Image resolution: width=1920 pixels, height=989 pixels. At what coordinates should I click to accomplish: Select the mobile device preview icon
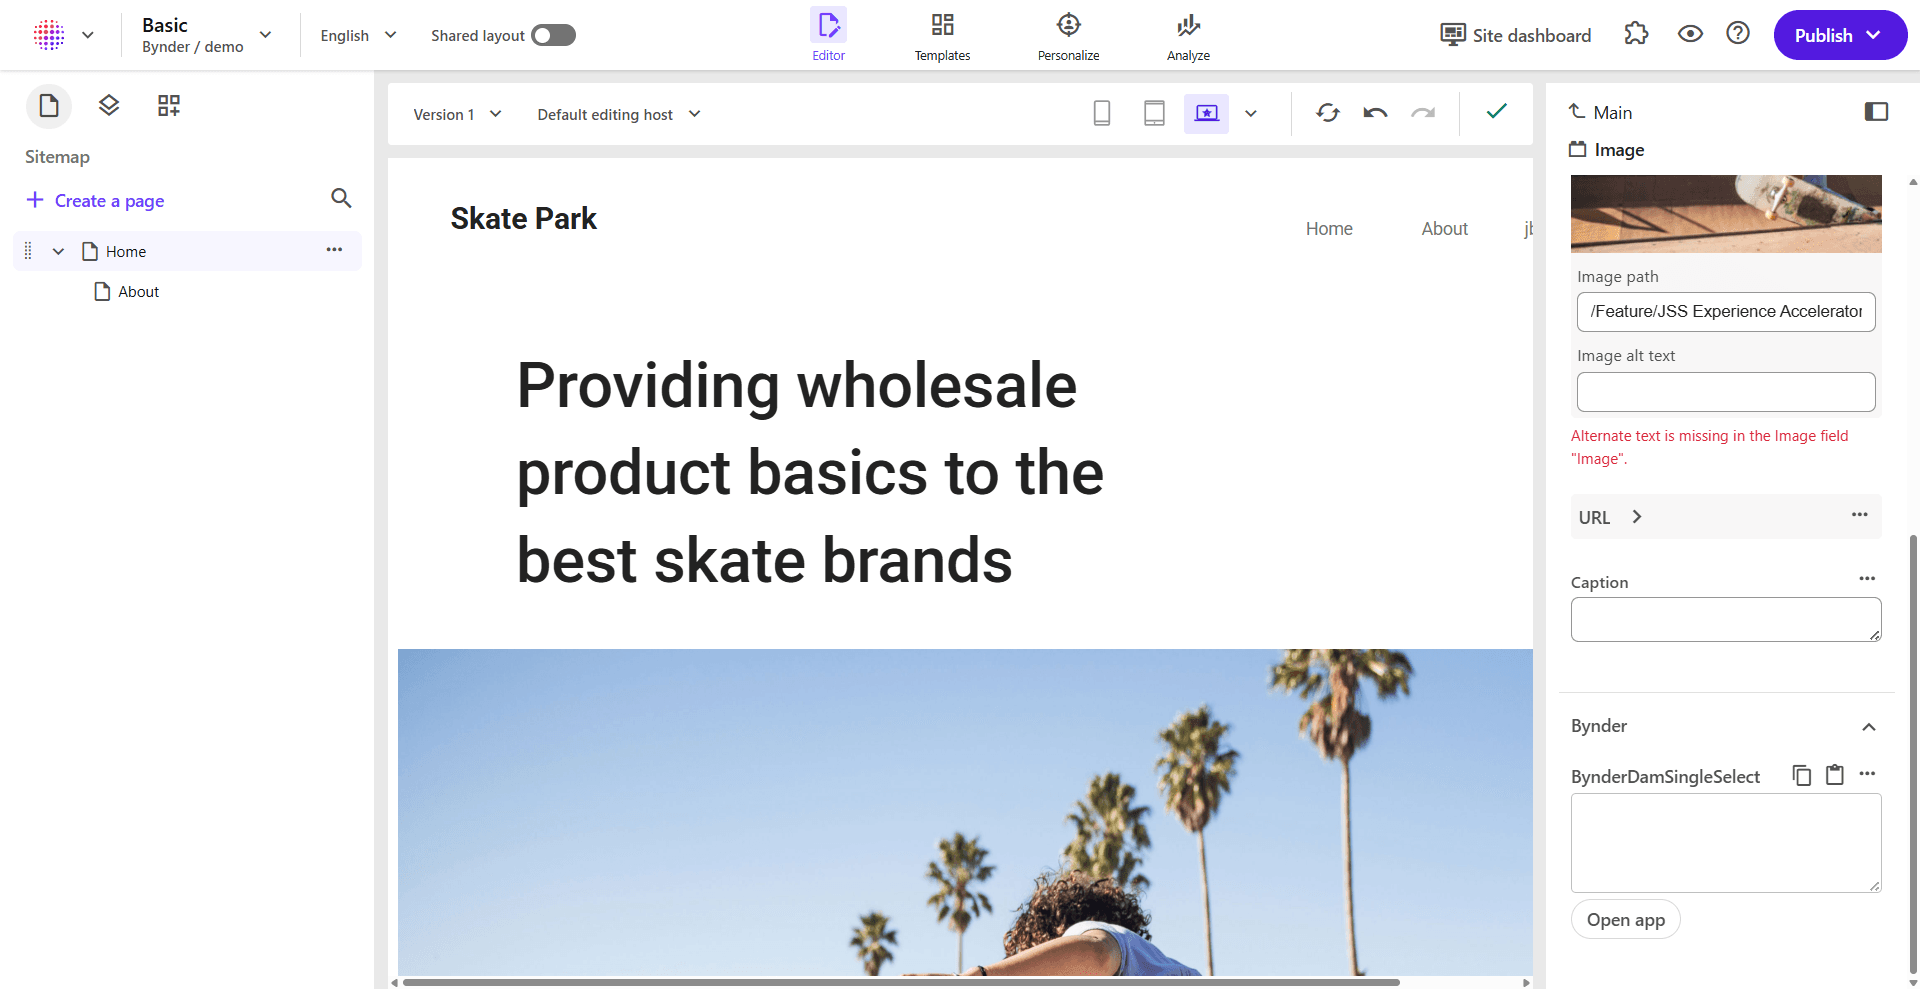pyautogui.click(x=1102, y=114)
